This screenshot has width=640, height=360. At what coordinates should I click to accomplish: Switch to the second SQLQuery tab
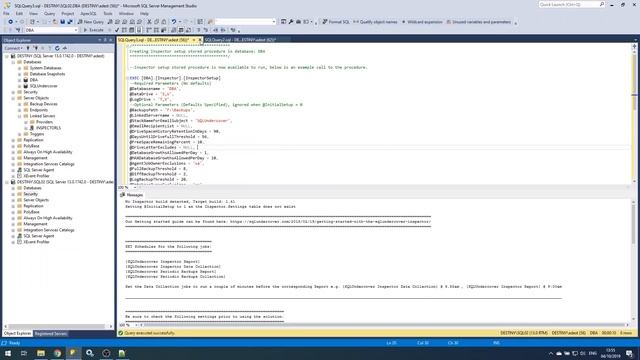coord(240,40)
